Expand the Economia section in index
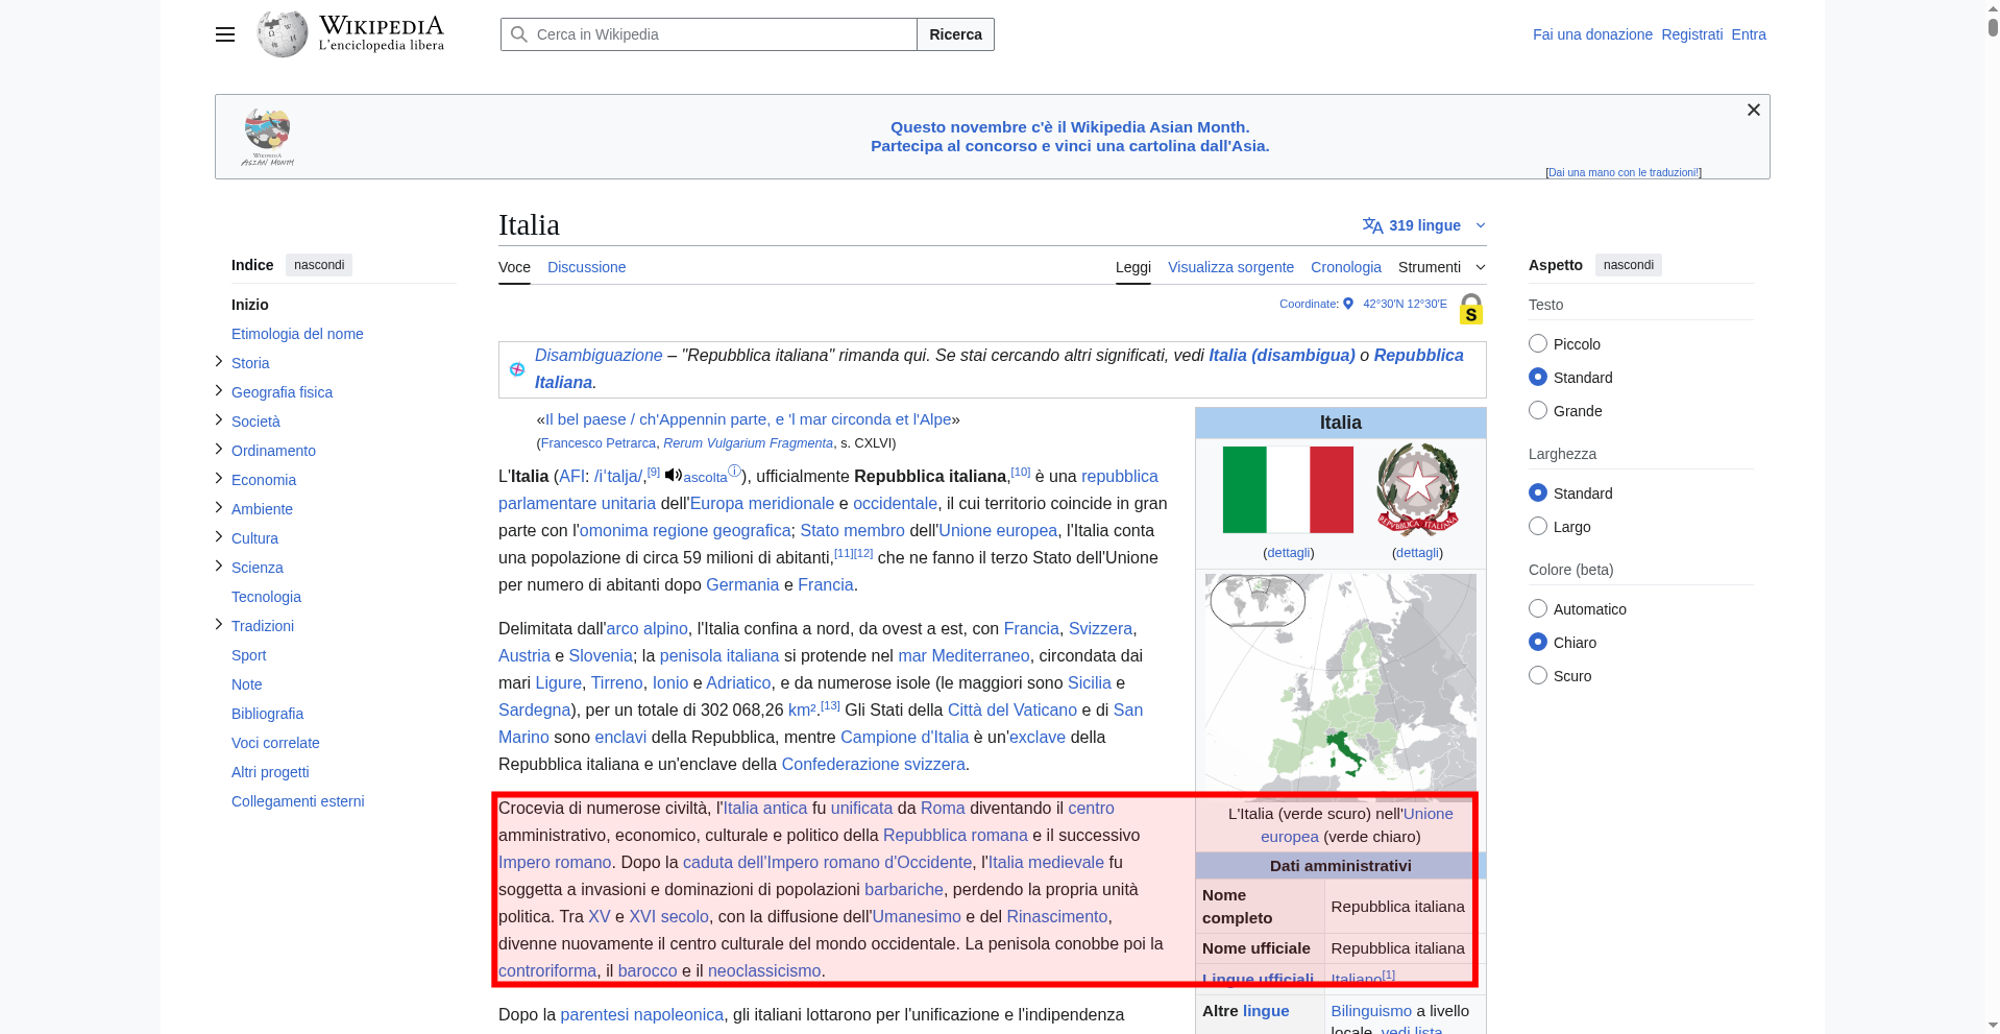Image resolution: width=2000 pixels, height=1034 pixels. pos(219,479)
